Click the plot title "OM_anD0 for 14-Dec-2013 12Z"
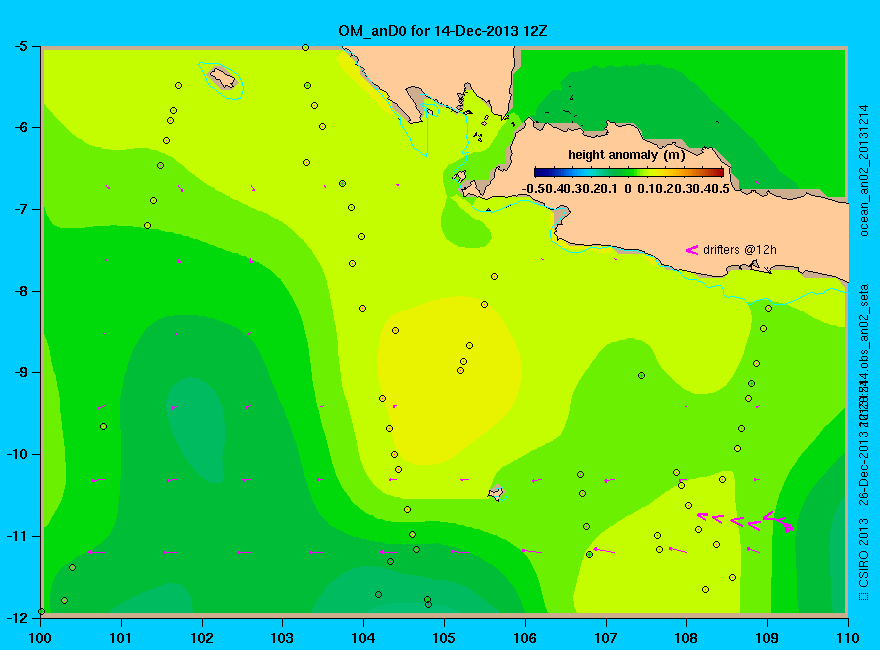Viewport: 880px width, 650px height. [442, 31]
